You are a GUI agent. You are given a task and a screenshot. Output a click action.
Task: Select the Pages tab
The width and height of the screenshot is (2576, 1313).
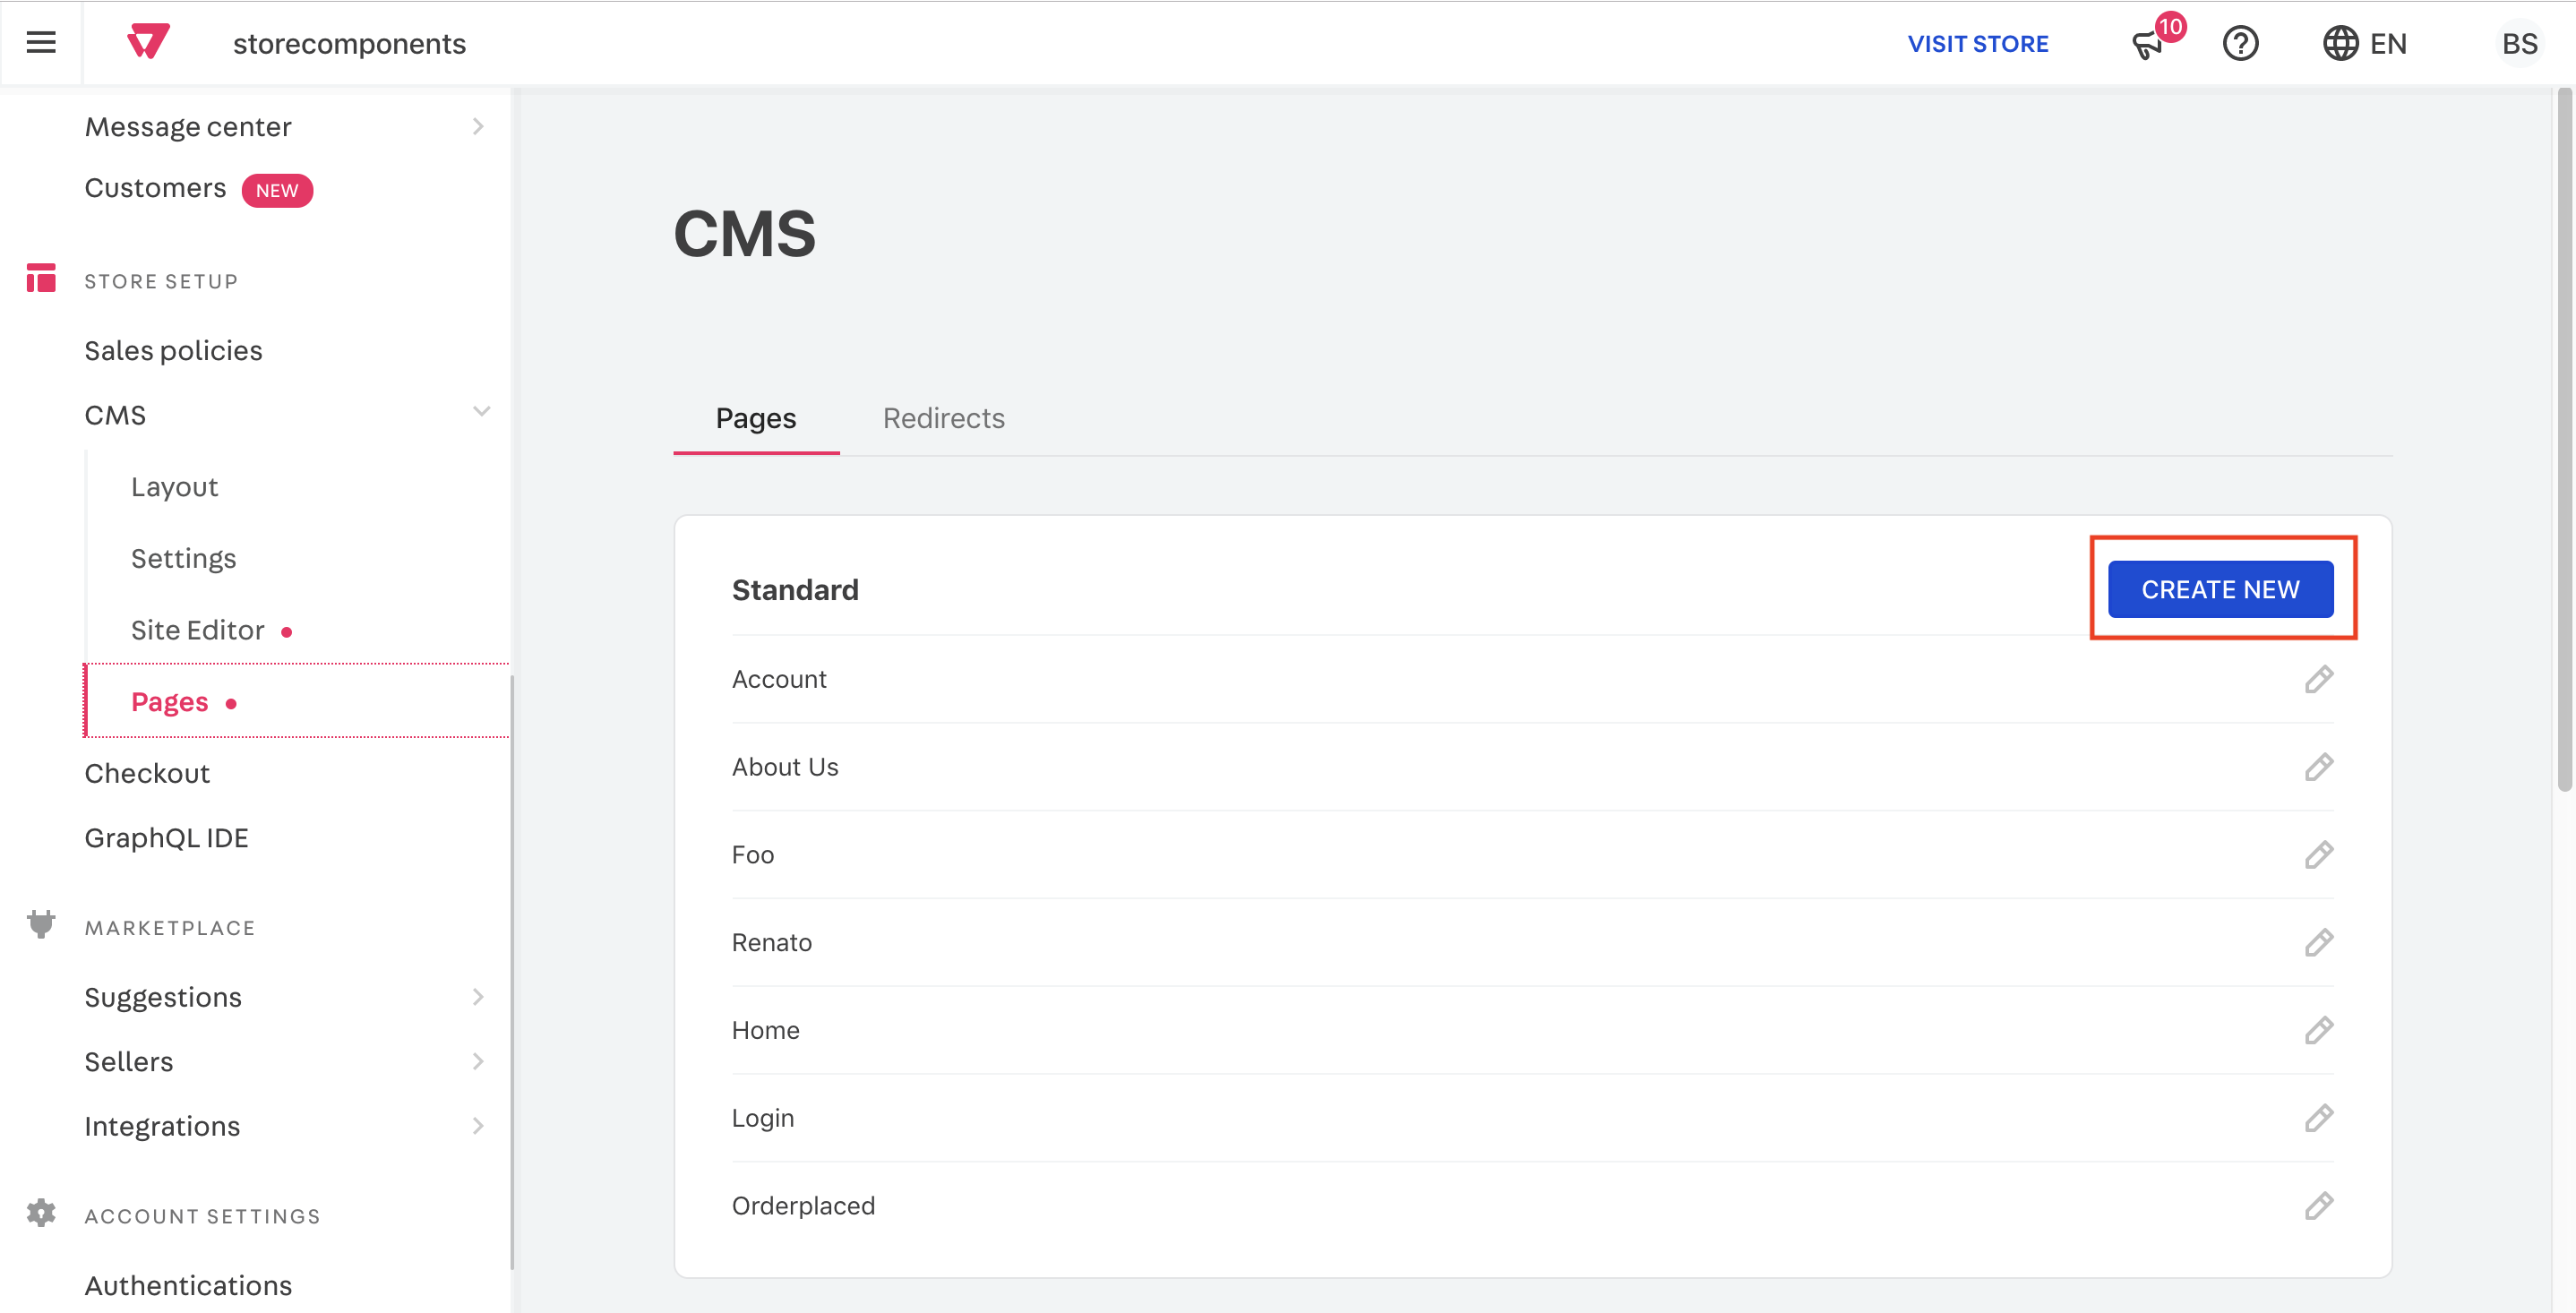(755, 418)
